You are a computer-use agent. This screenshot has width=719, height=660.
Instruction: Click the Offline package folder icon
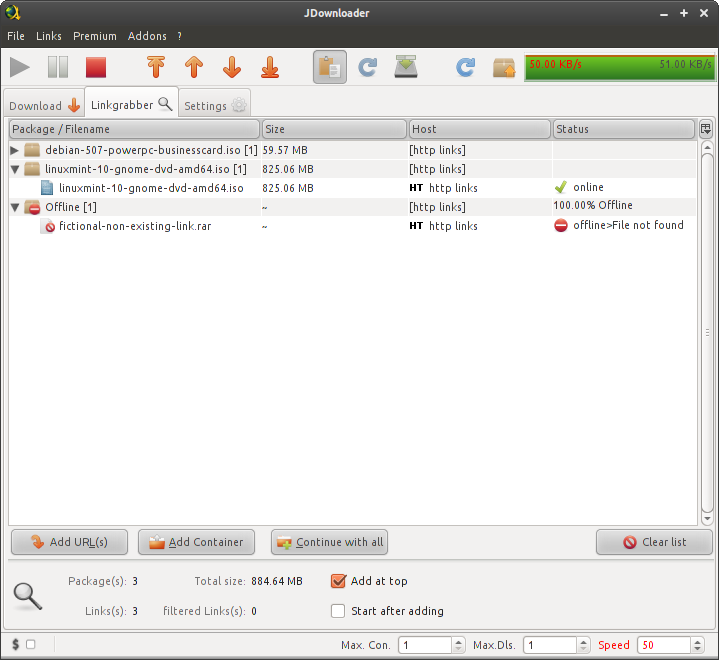tap(32, 207)
